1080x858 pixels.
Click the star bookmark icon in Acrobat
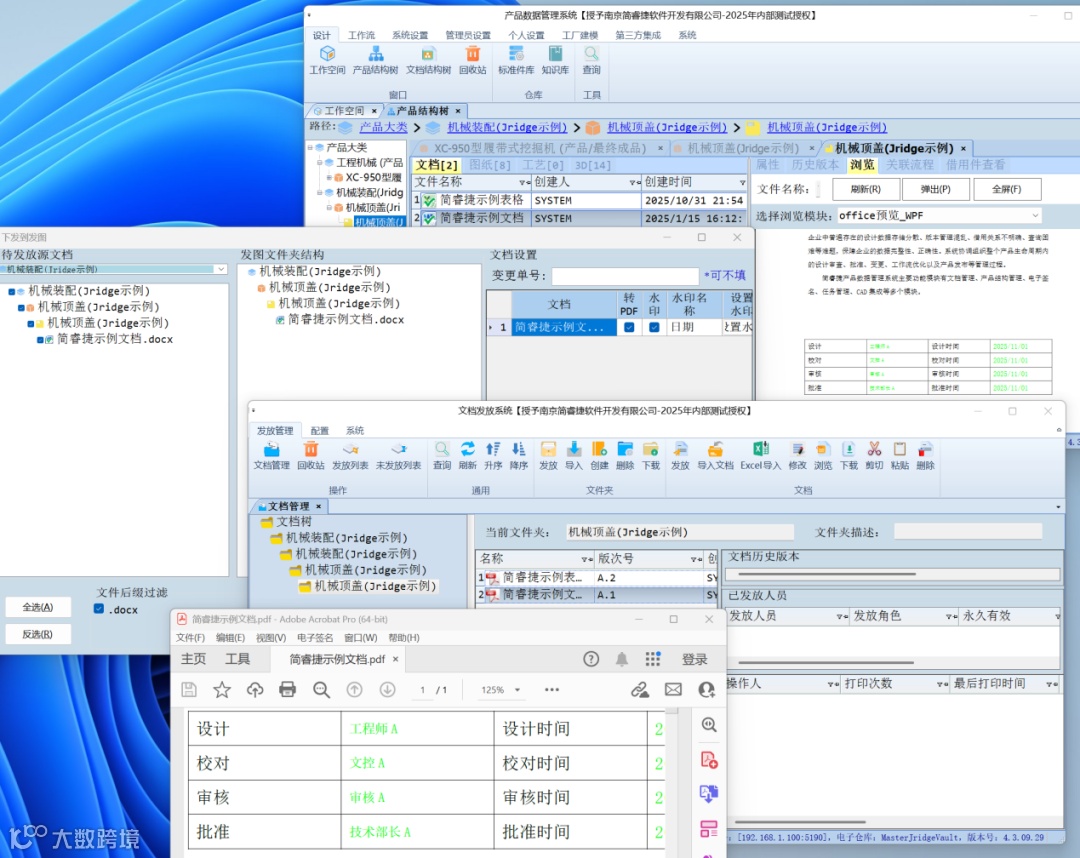tap(222, 689)
